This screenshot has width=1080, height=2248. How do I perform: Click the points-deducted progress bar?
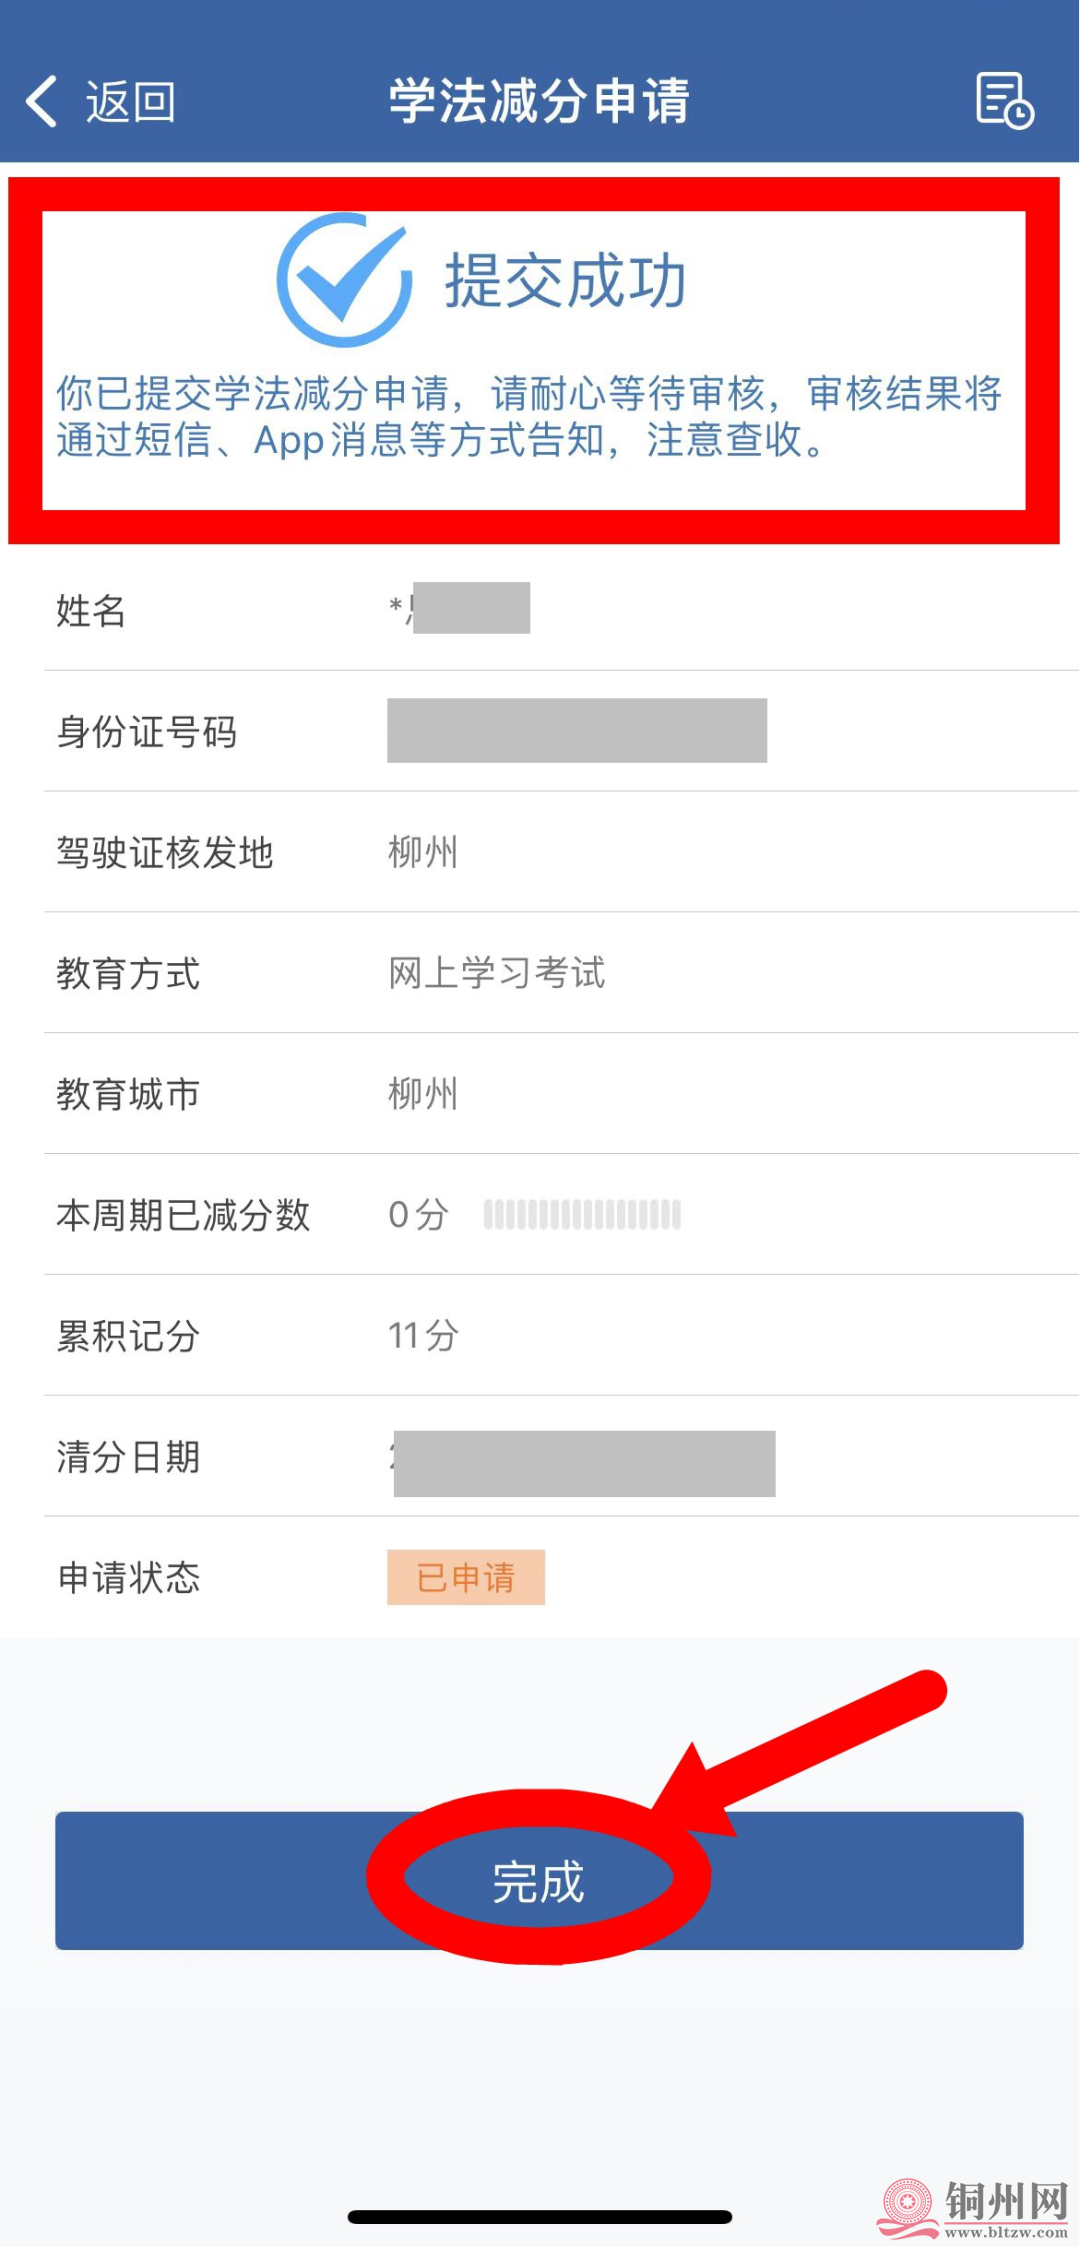[x=582, y=1214]
